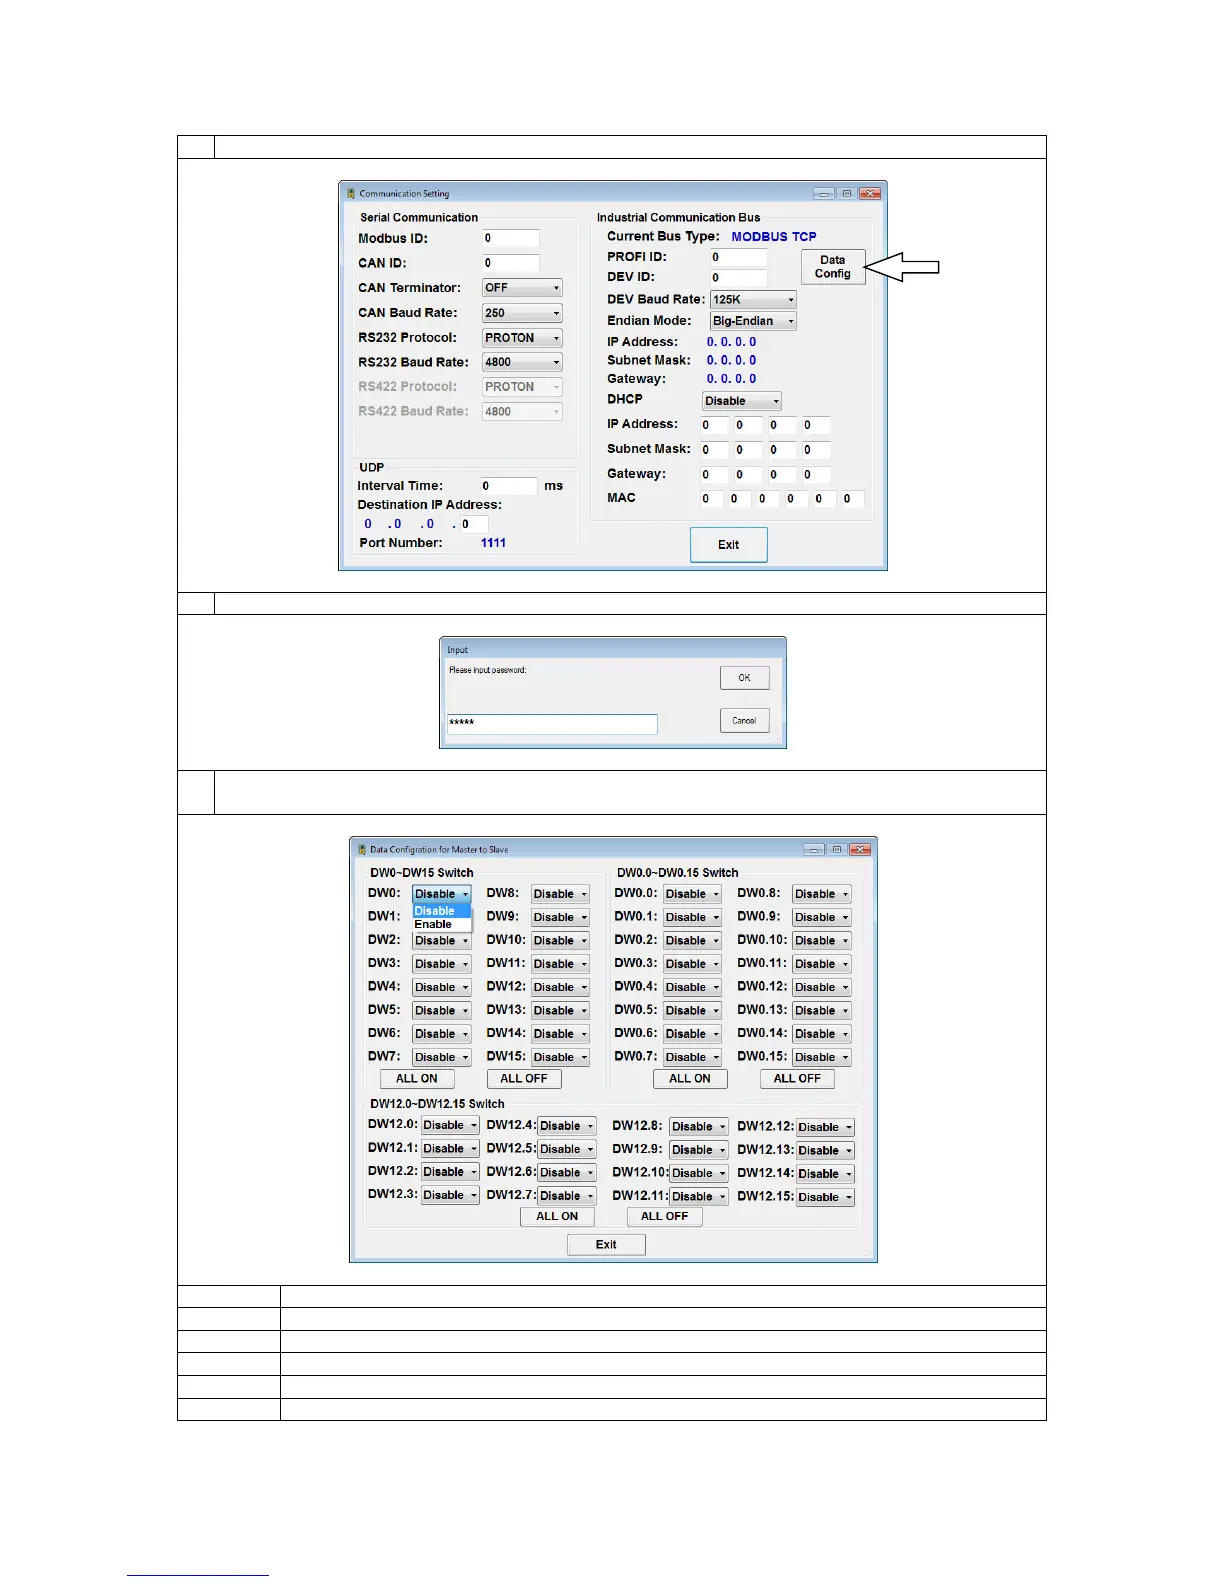Open the DW0.11 dropdown

pyautogui.click(x=822, y=964)
